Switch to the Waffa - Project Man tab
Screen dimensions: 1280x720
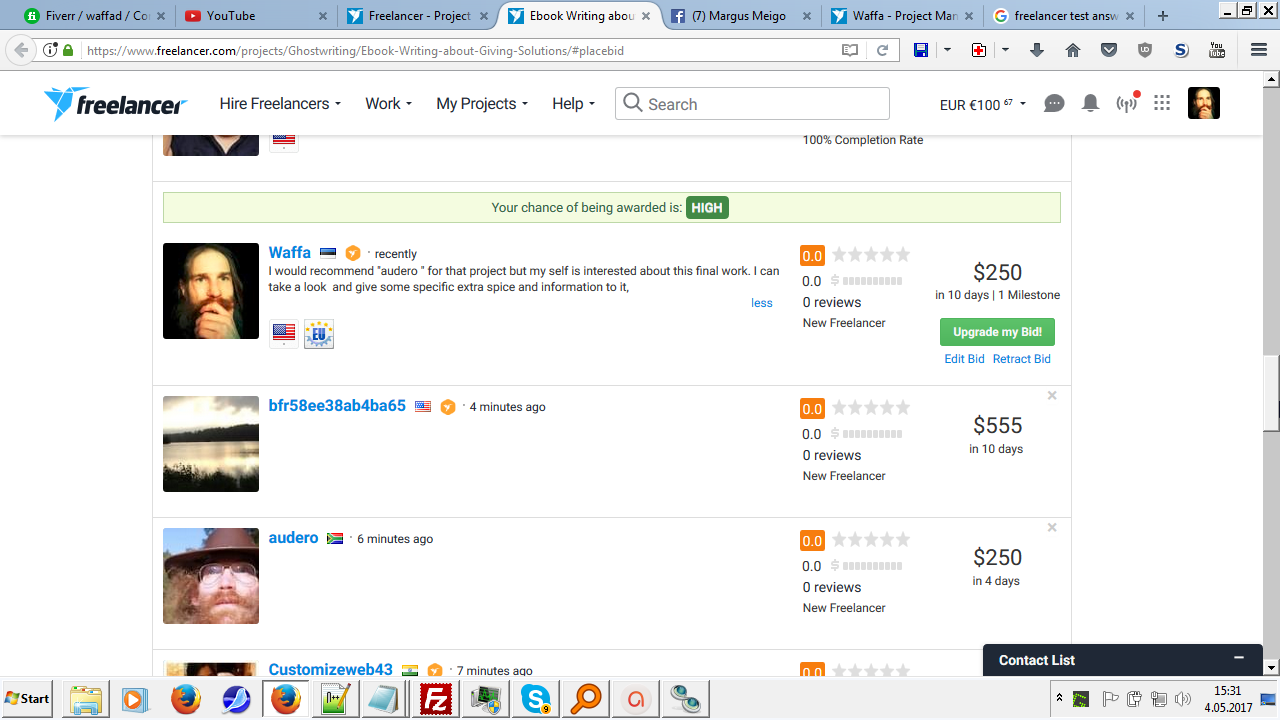pos(902,16)
